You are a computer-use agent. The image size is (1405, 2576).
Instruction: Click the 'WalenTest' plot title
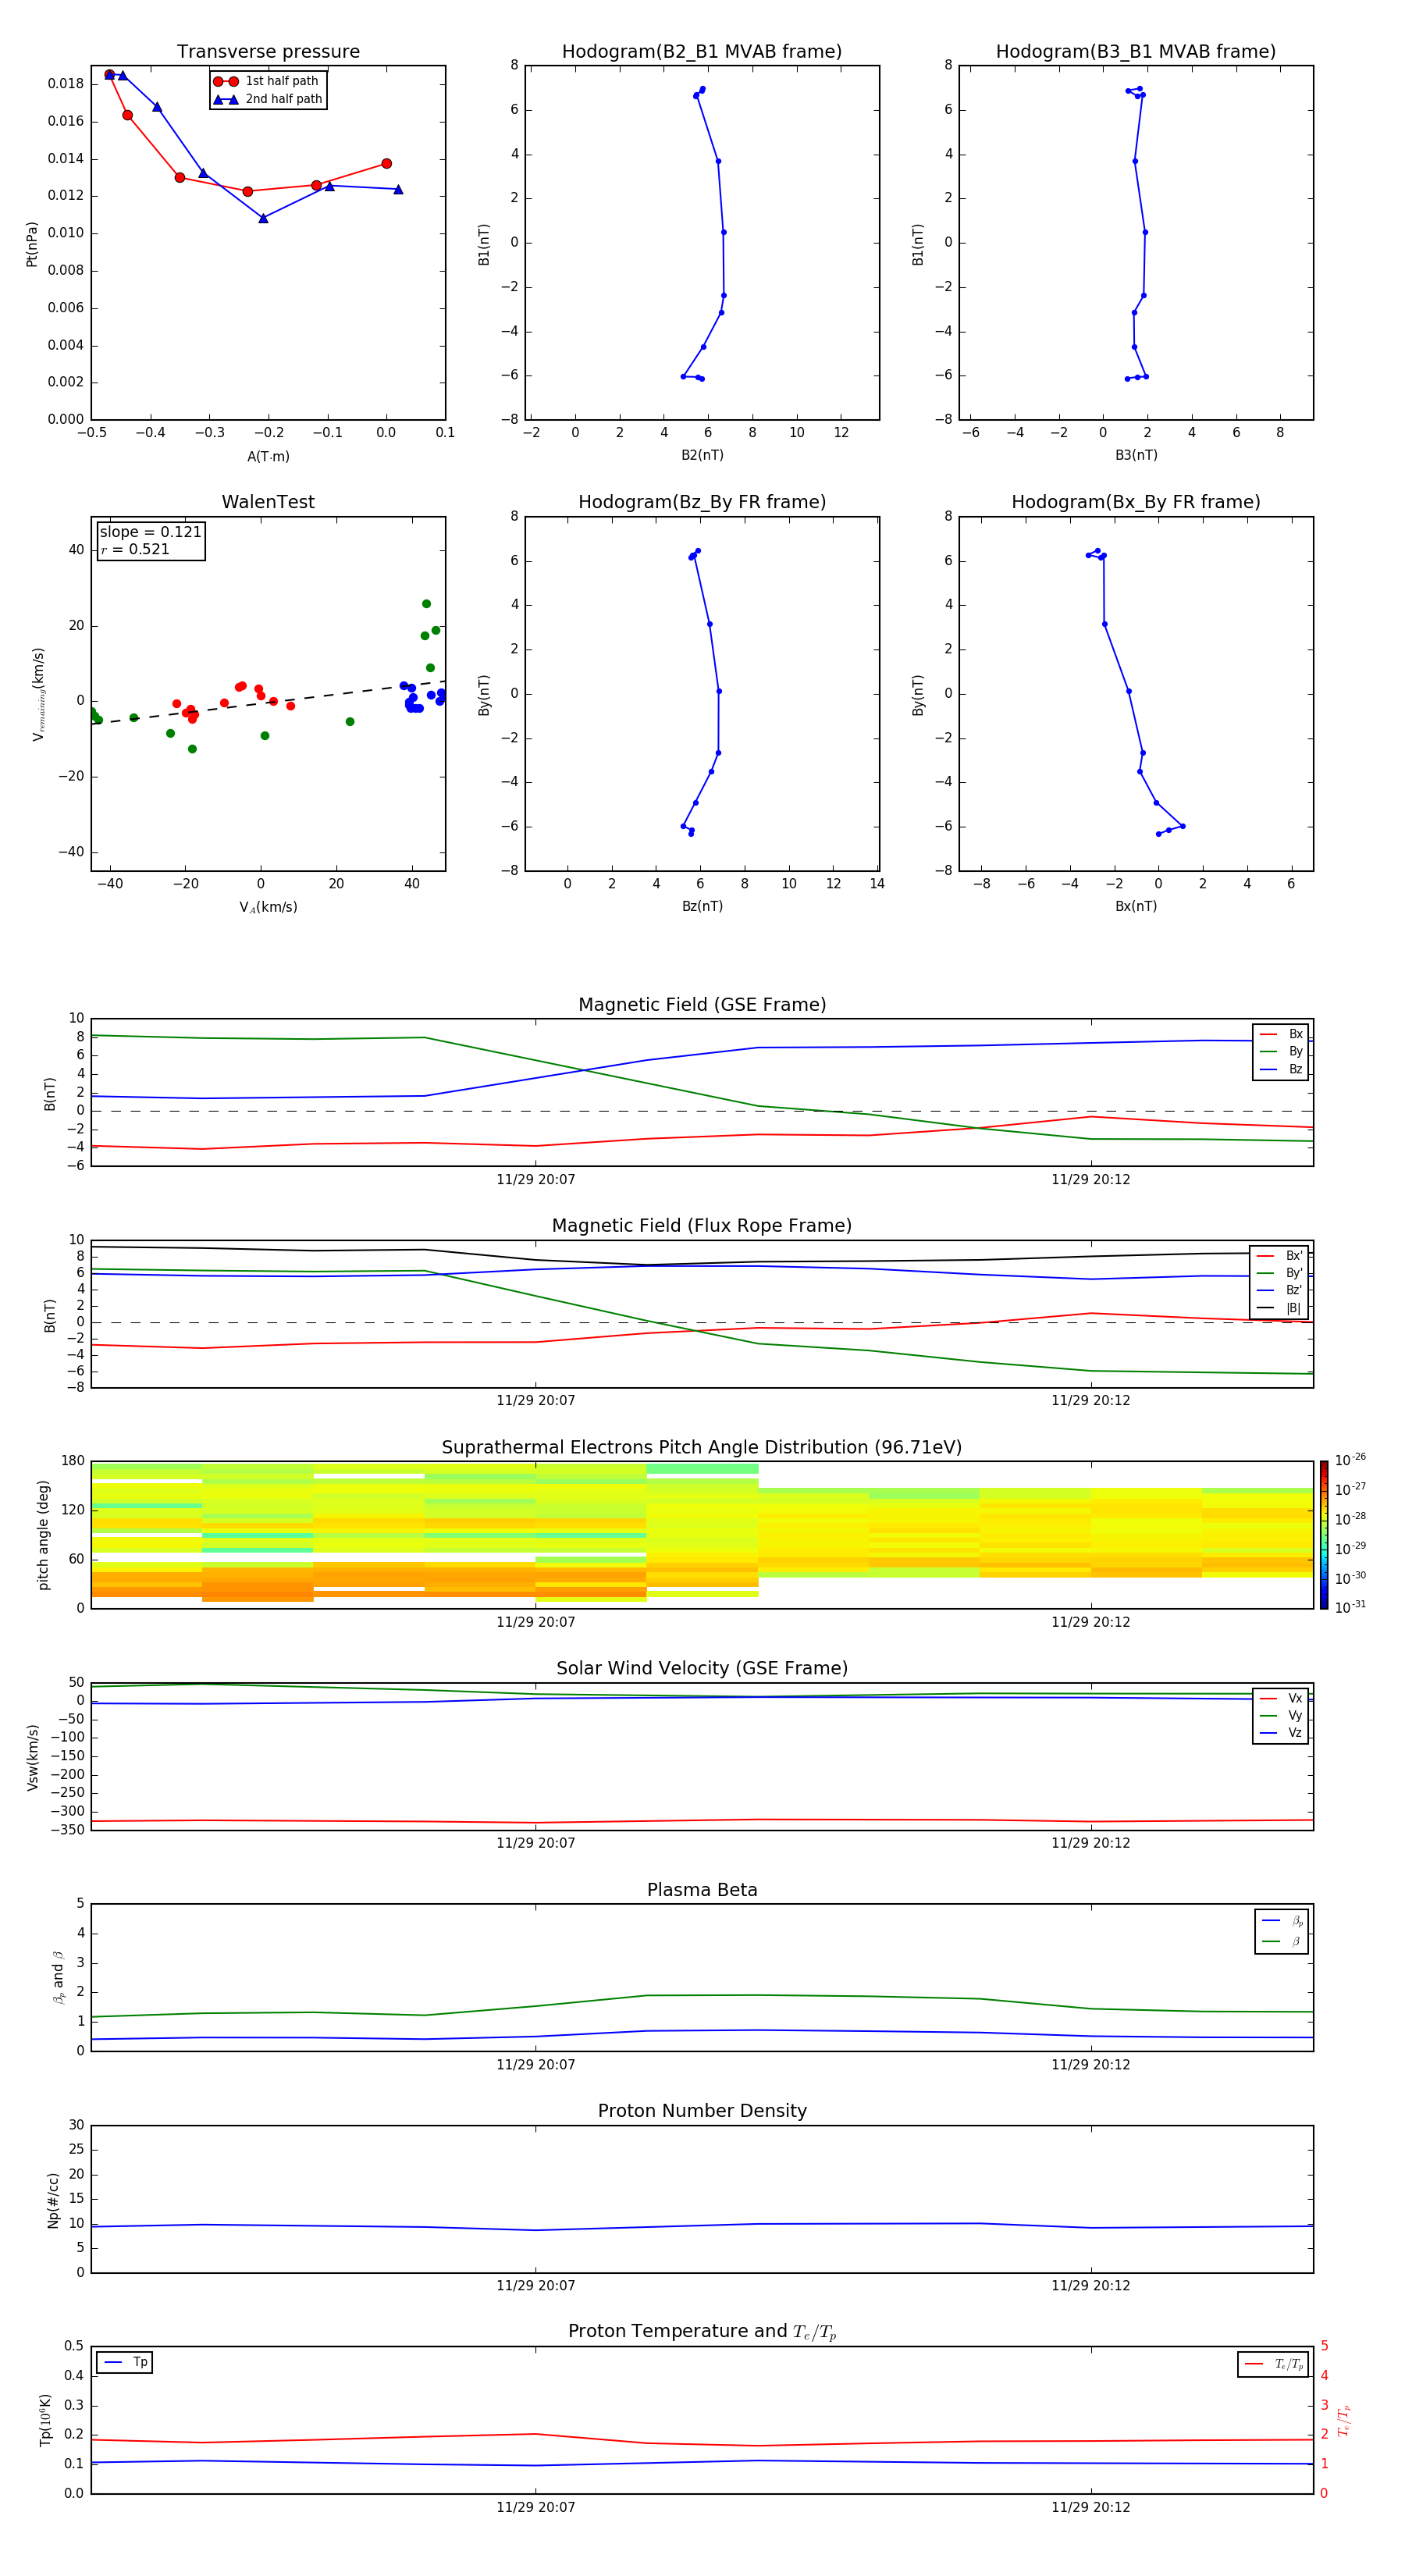click(x=268, y=502)
